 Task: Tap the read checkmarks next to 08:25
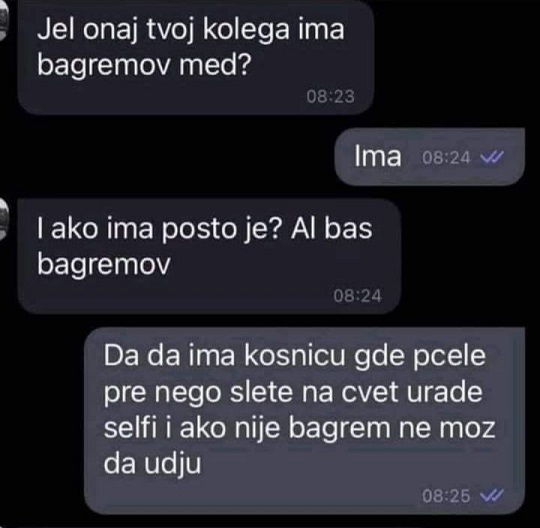tap(492, 495)
